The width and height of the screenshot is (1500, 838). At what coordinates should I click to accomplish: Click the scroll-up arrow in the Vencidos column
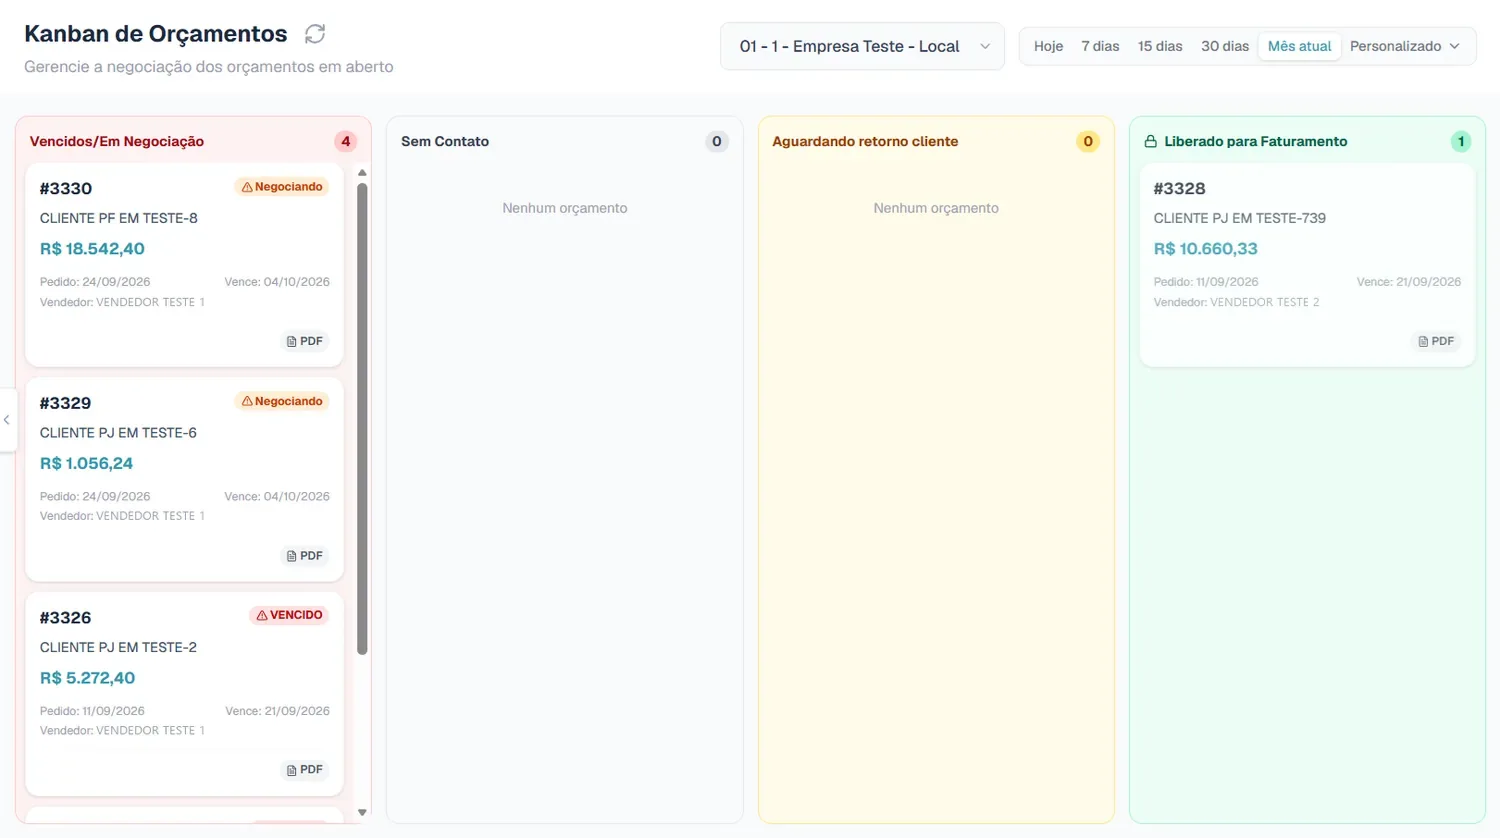pos(362,173)
